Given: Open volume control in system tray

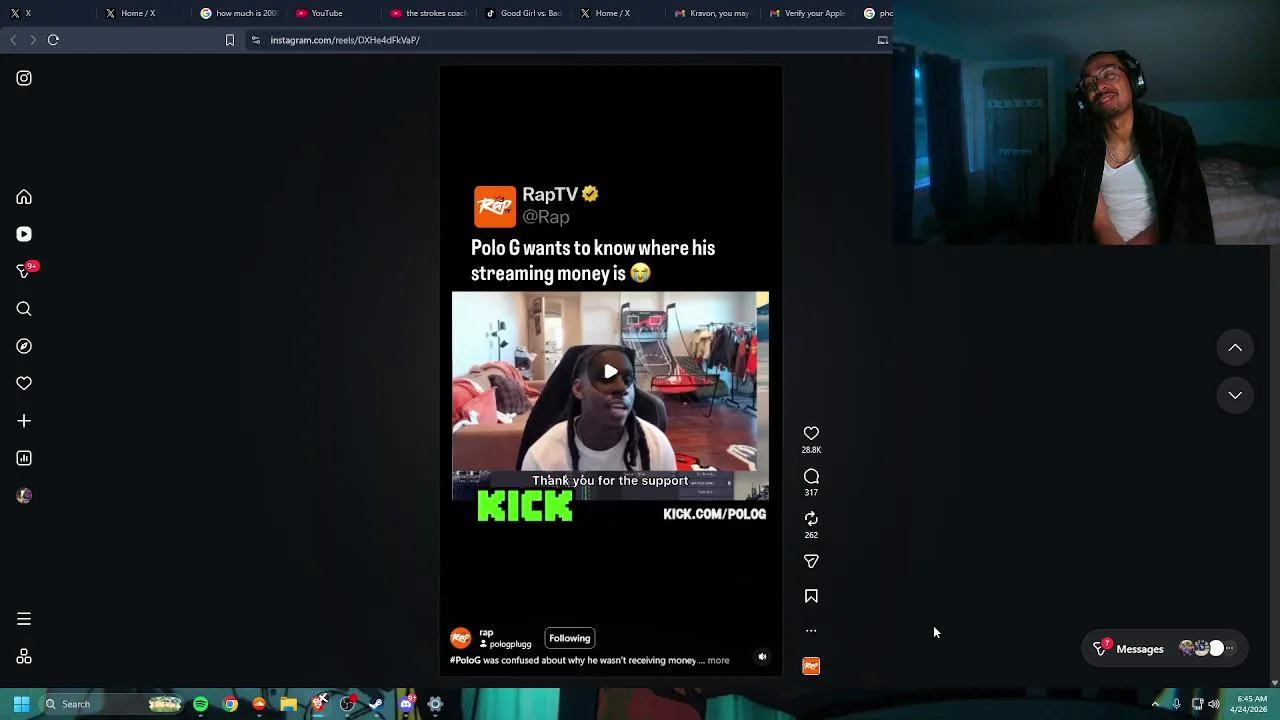Looking at the screenshot, I should pyautogui.click(x=1214, y=704).
